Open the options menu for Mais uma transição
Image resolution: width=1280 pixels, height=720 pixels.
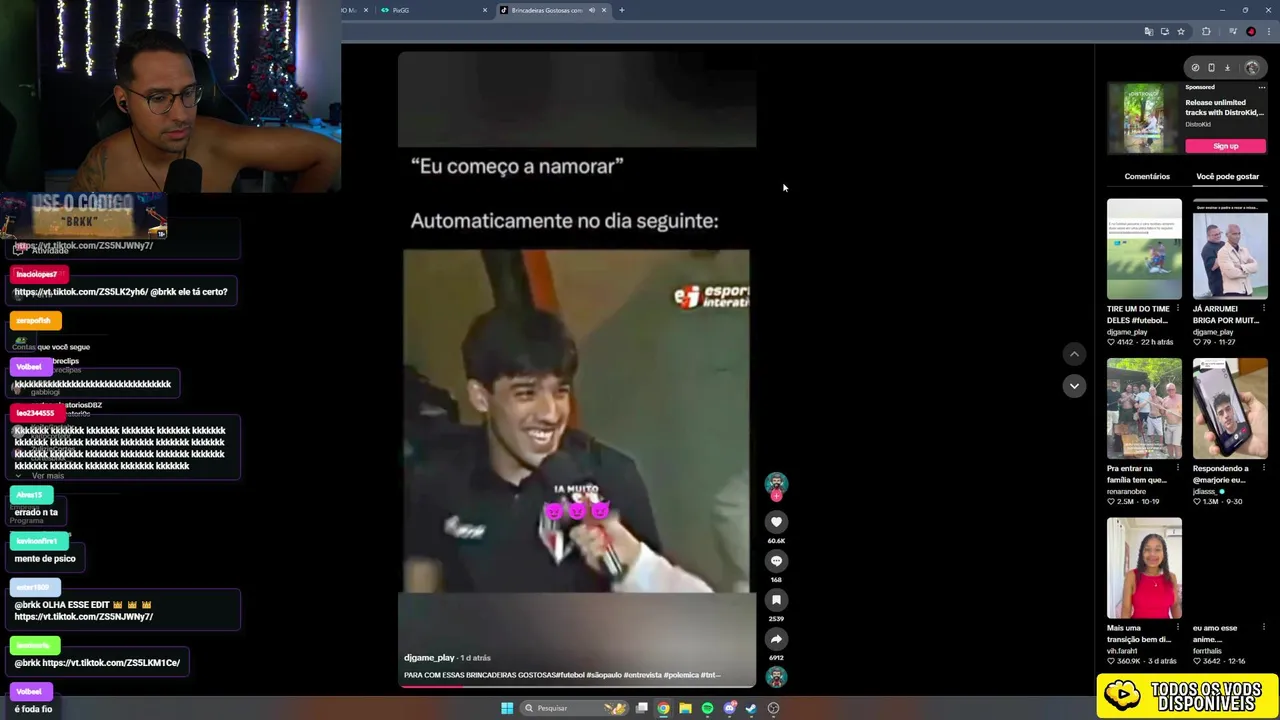(1179, 629)
